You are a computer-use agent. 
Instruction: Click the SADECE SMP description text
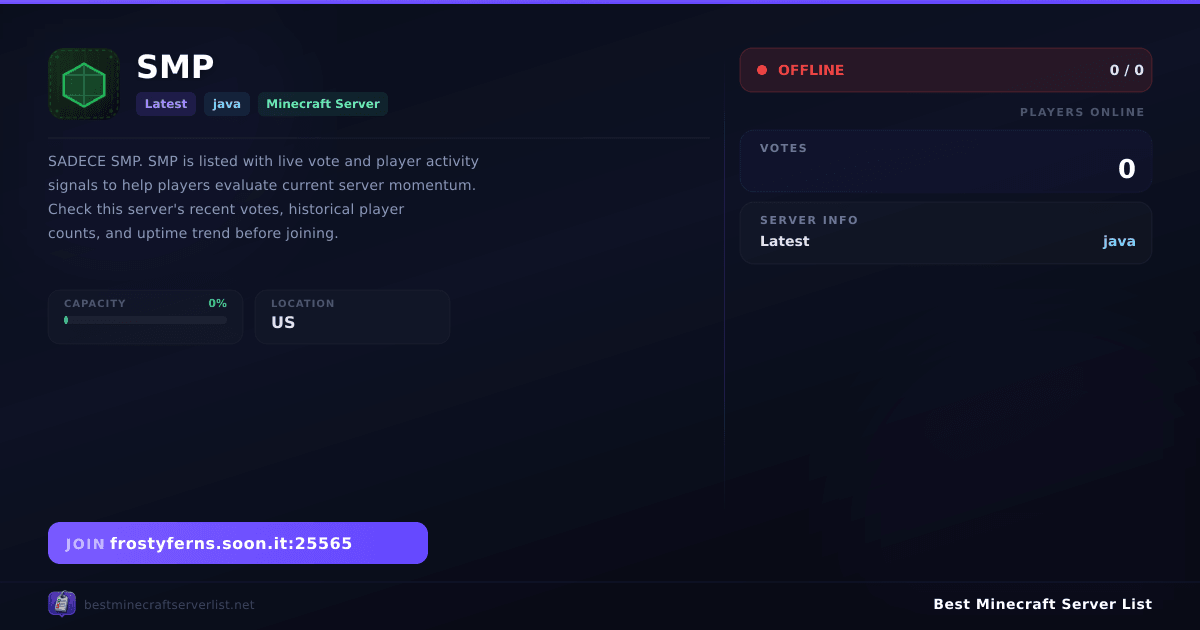(264, 197)
